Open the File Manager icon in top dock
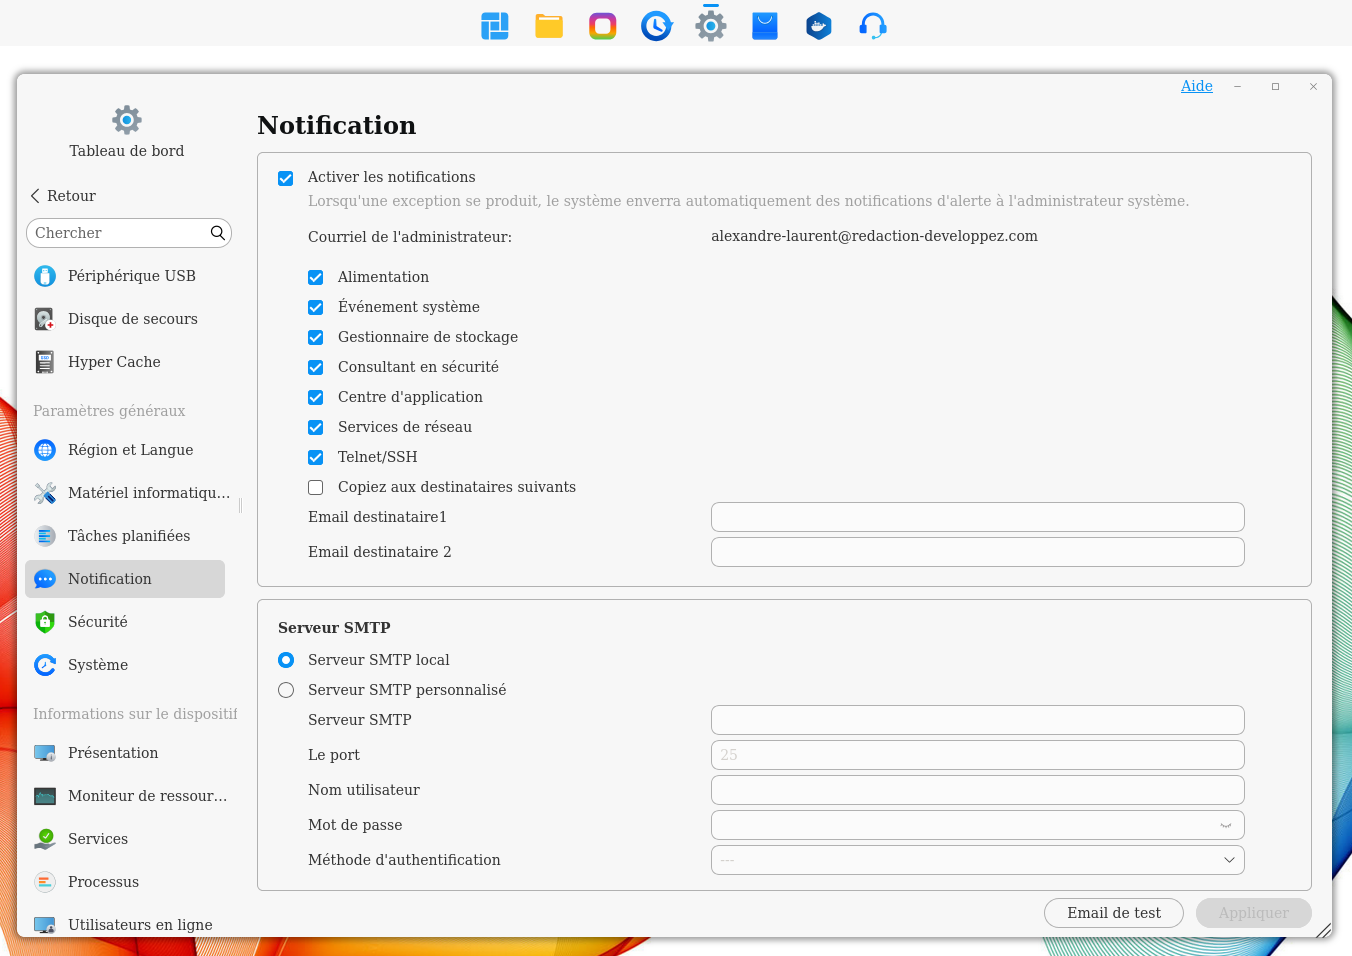The width and height of the screenshot is (1352, 956). coord(549,26)
